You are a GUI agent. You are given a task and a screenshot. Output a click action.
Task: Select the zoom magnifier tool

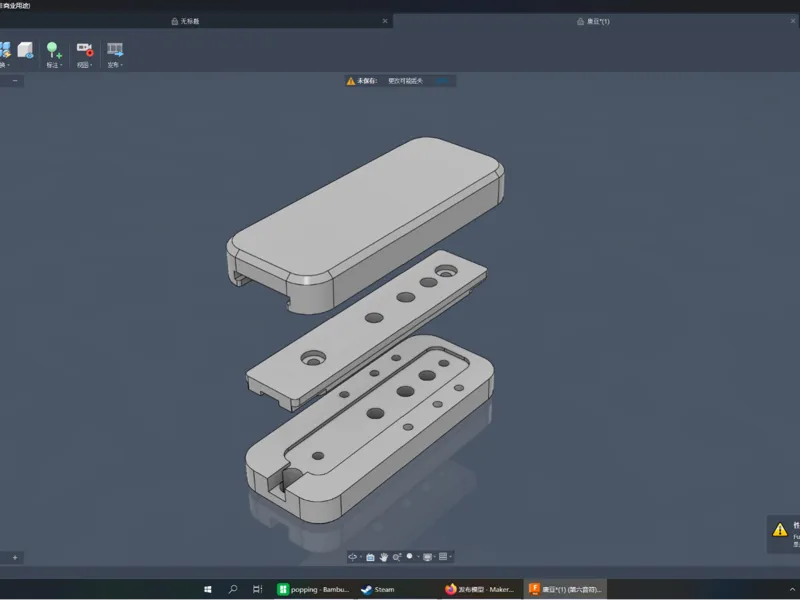pyautogui.click(x=396, y=557)
